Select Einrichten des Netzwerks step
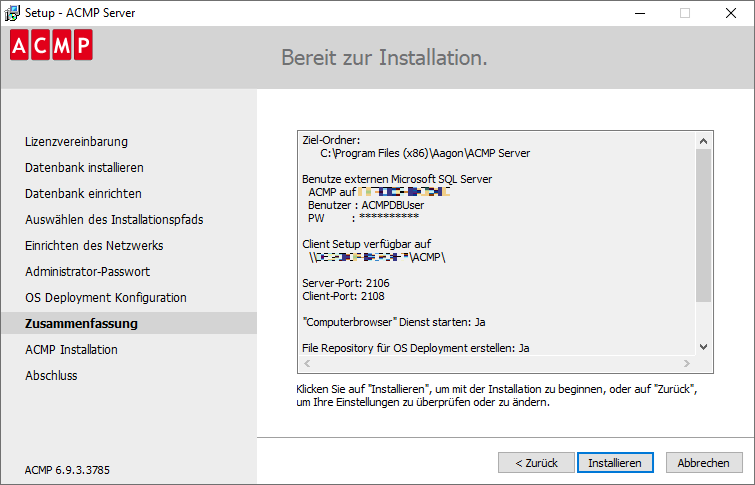The image size is (755, 485). 94,246
